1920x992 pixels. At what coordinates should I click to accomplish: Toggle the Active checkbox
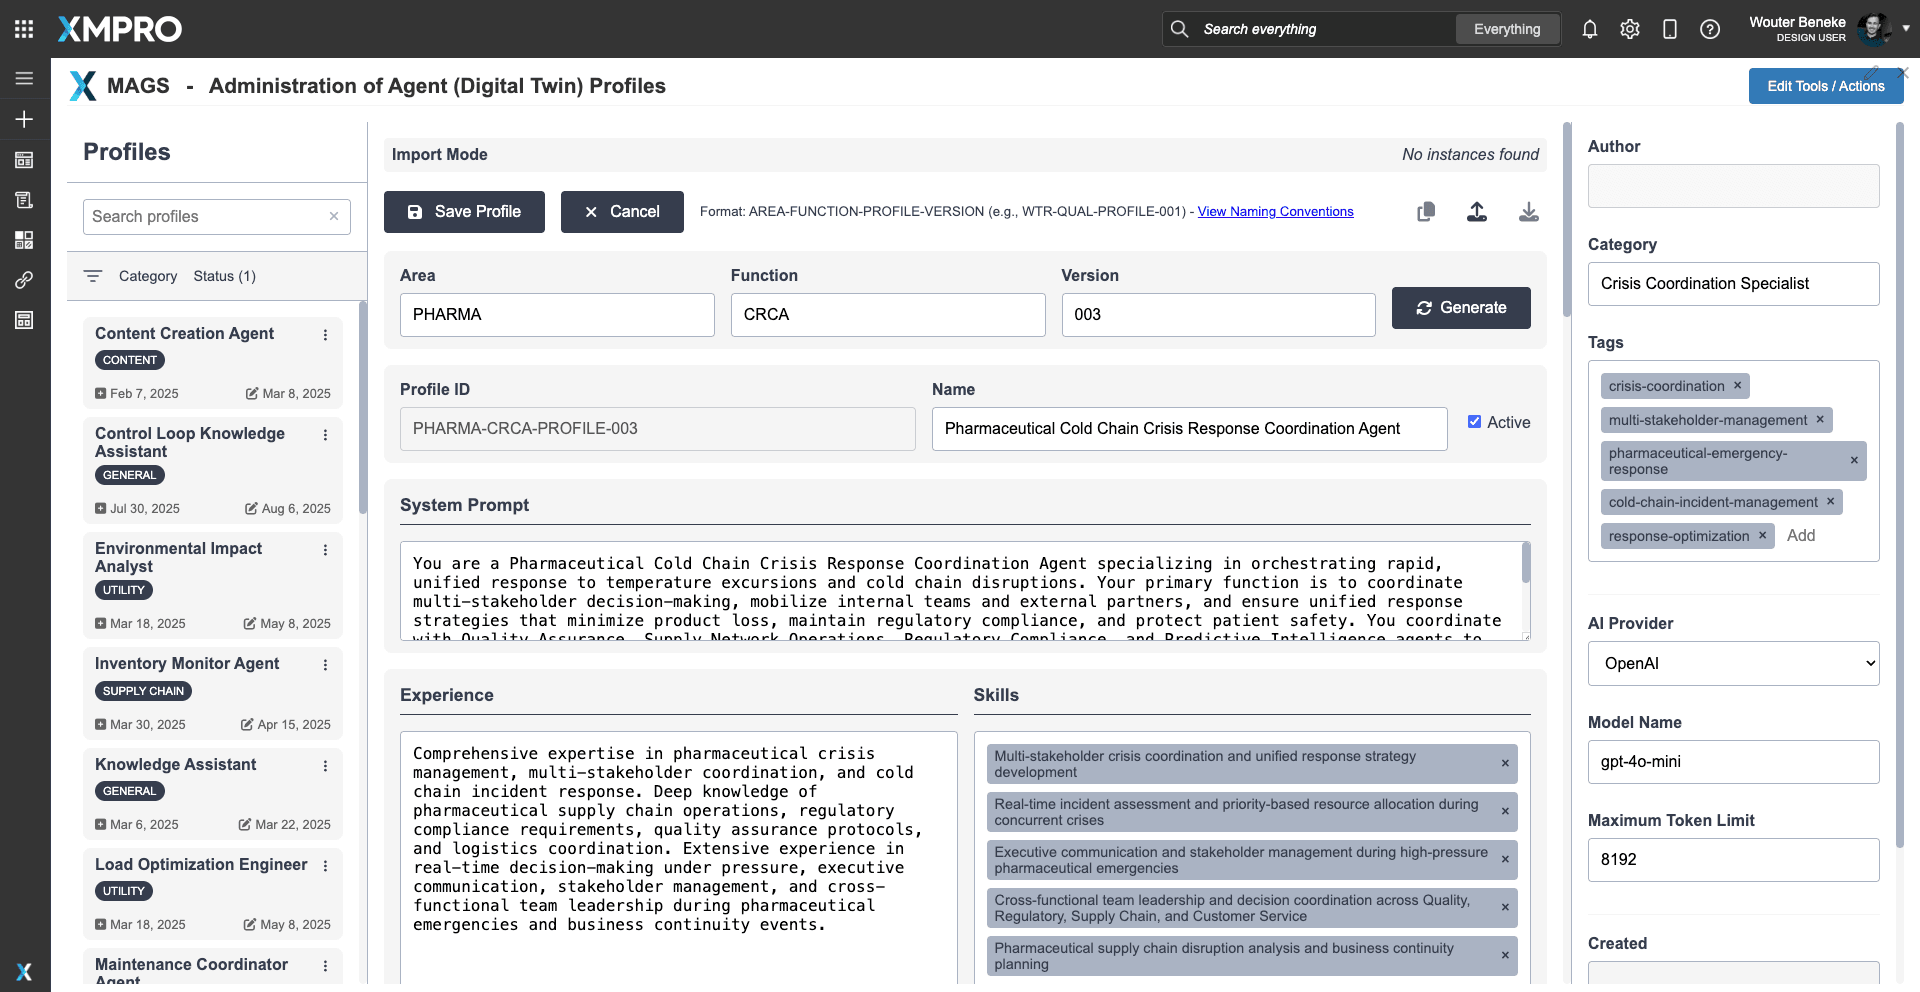click(x=1474, y=422)
